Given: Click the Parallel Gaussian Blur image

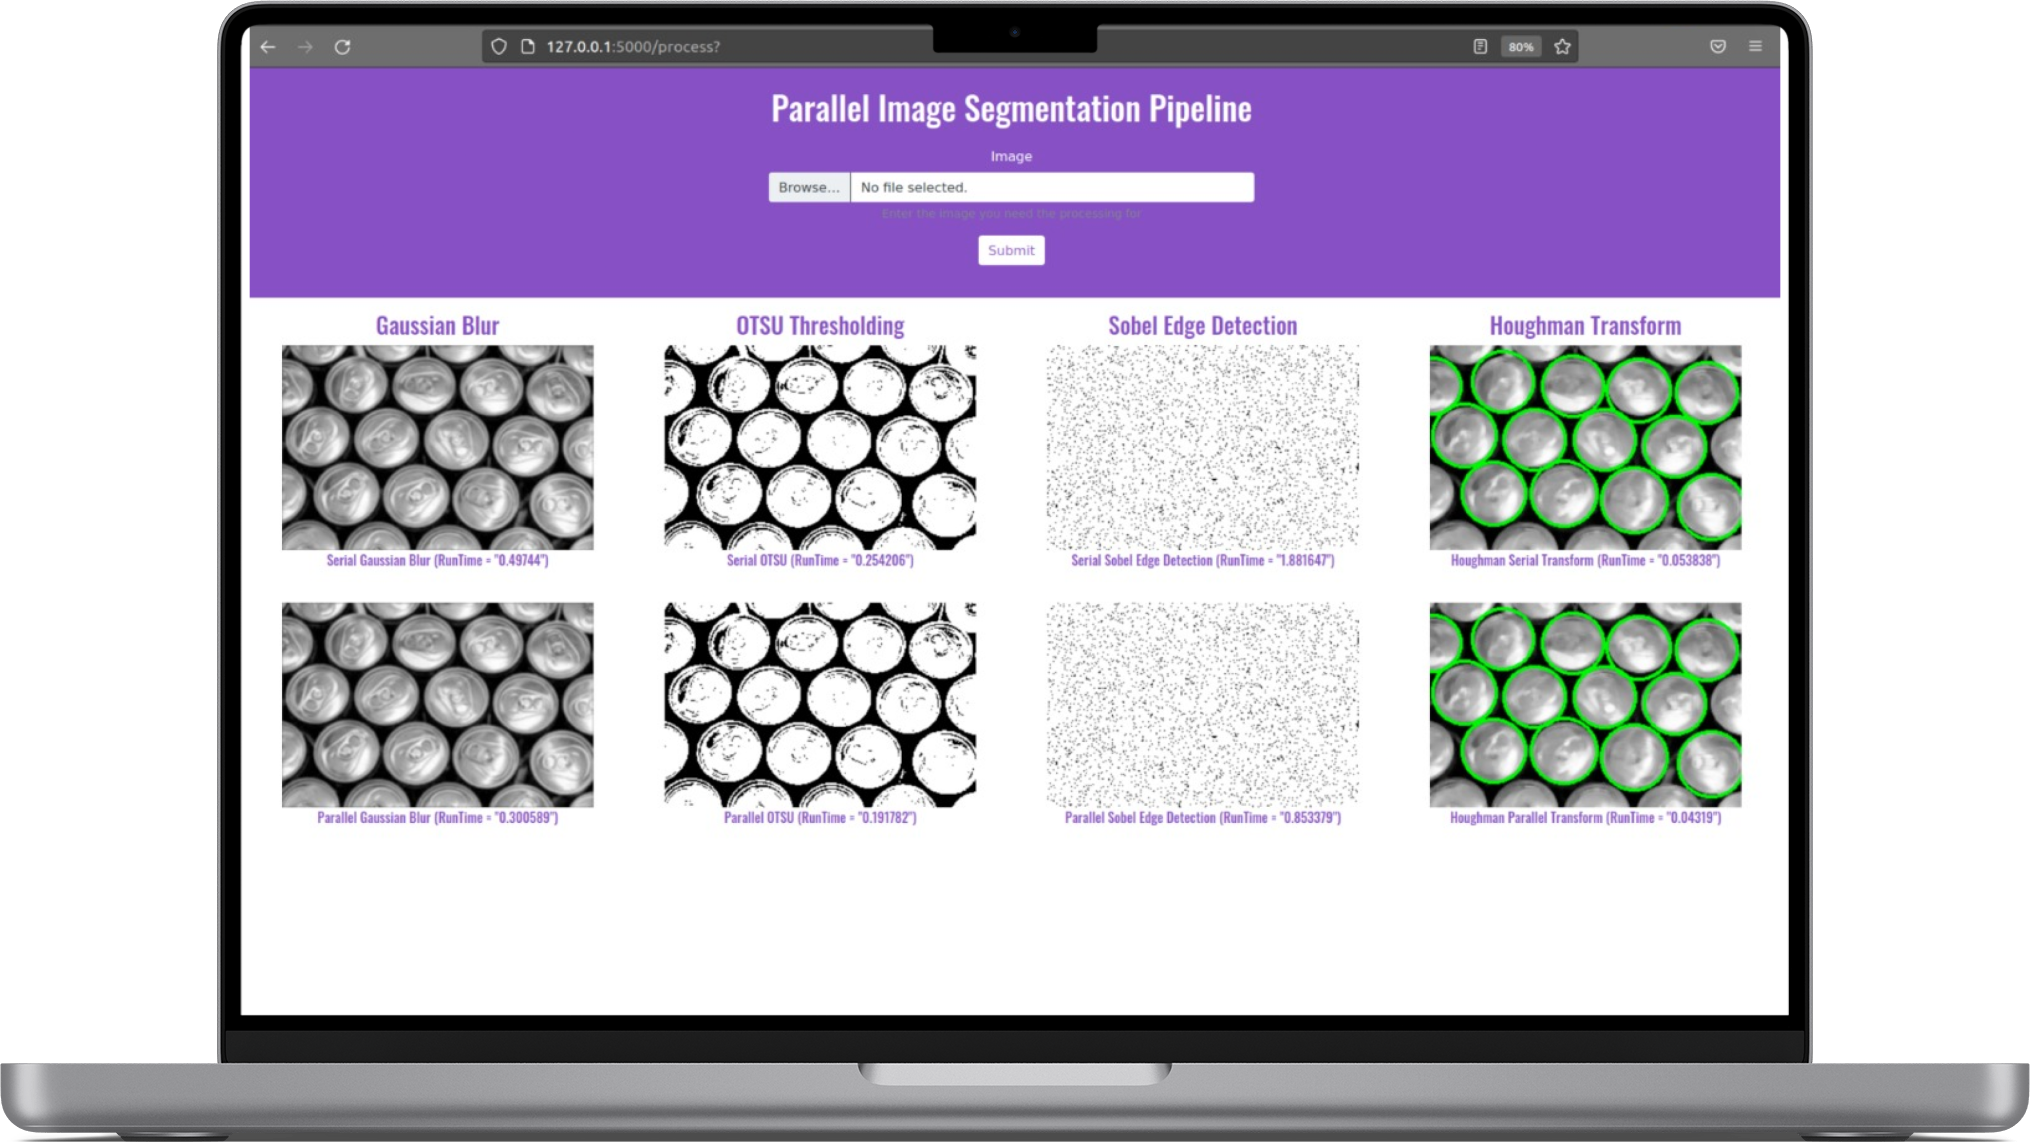Looking at the screenshot, I should pos(437,704).
